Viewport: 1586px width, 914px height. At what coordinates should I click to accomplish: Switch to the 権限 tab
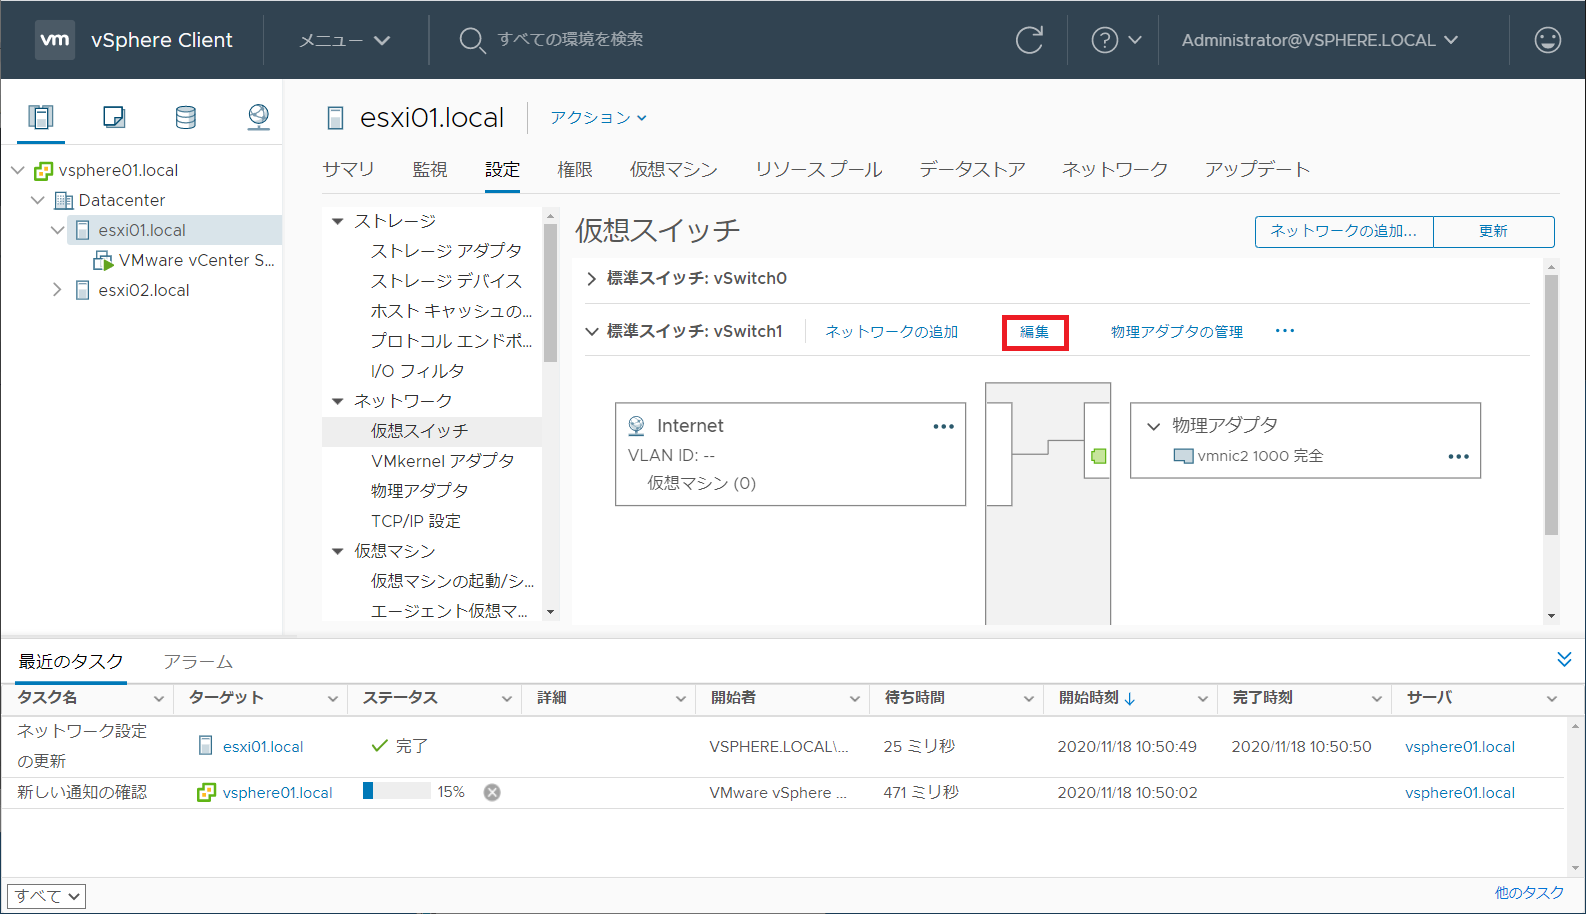(x=575, y=169)
